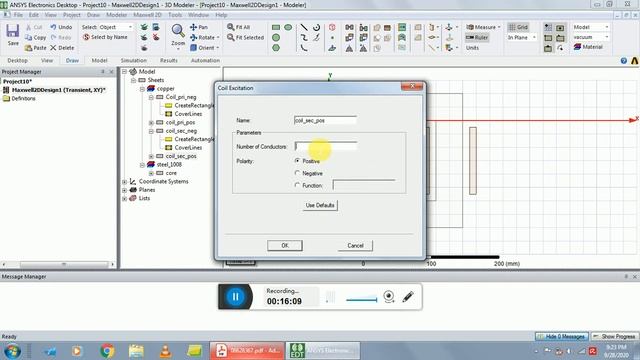Expand the Planes tree node
The height and width of the screenshot is (360, 640).
coord(124,190)
